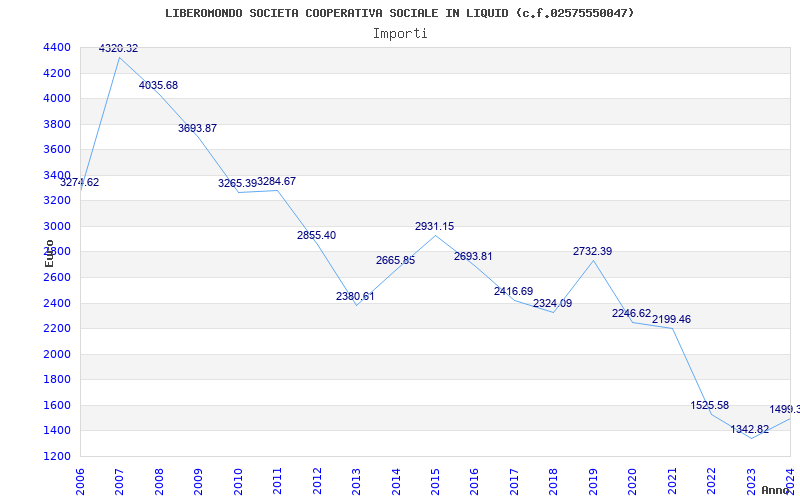The width and height of the screenshot is (800, 500).
Task: Click the 2016 x-axis year label
Action: coord(474,481)
